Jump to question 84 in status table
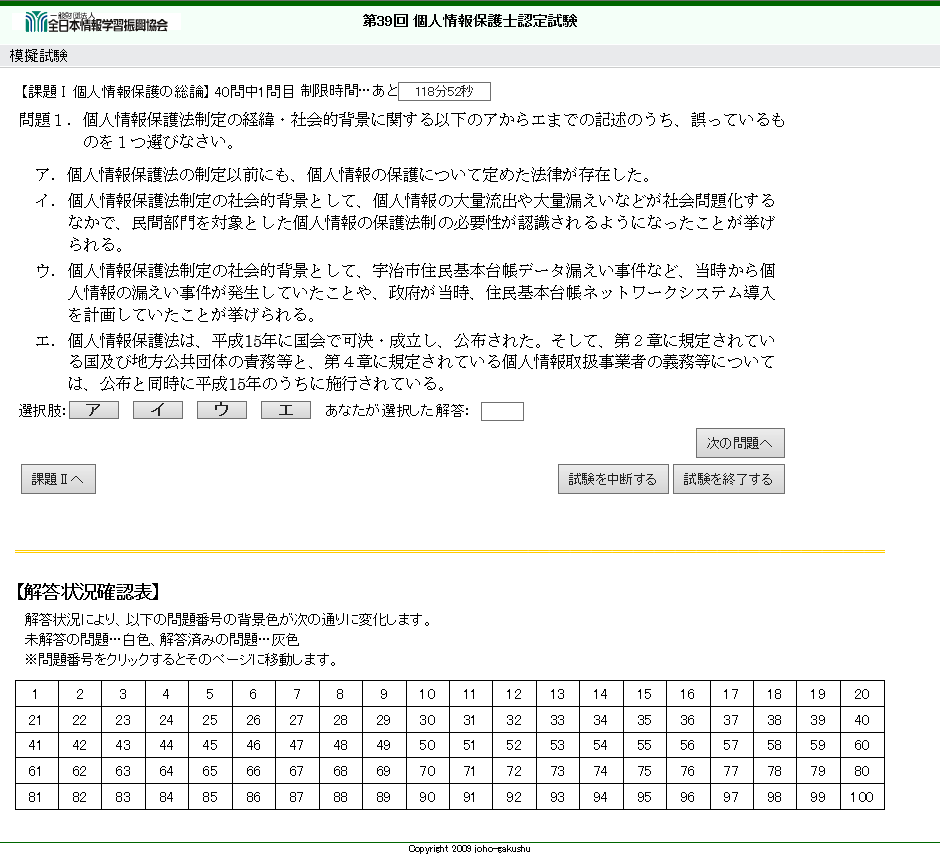 pos(167,797)
